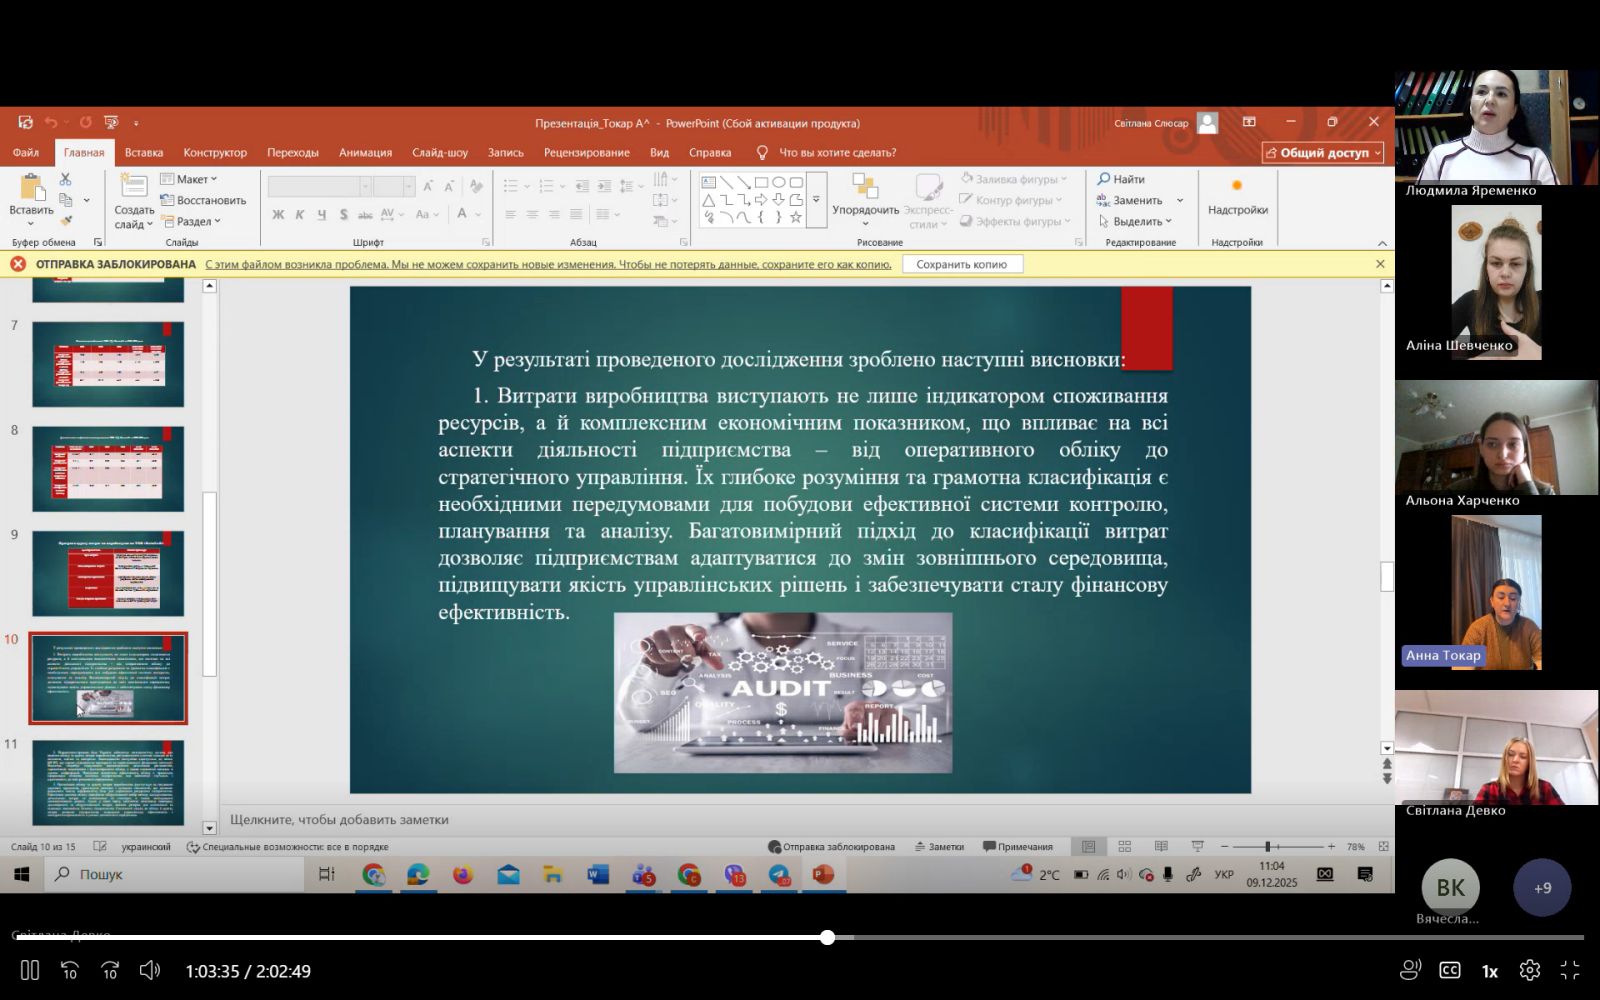Mute the video volume
The width and height of the screenshot is (1600, 1000).
tap(150, 970)
